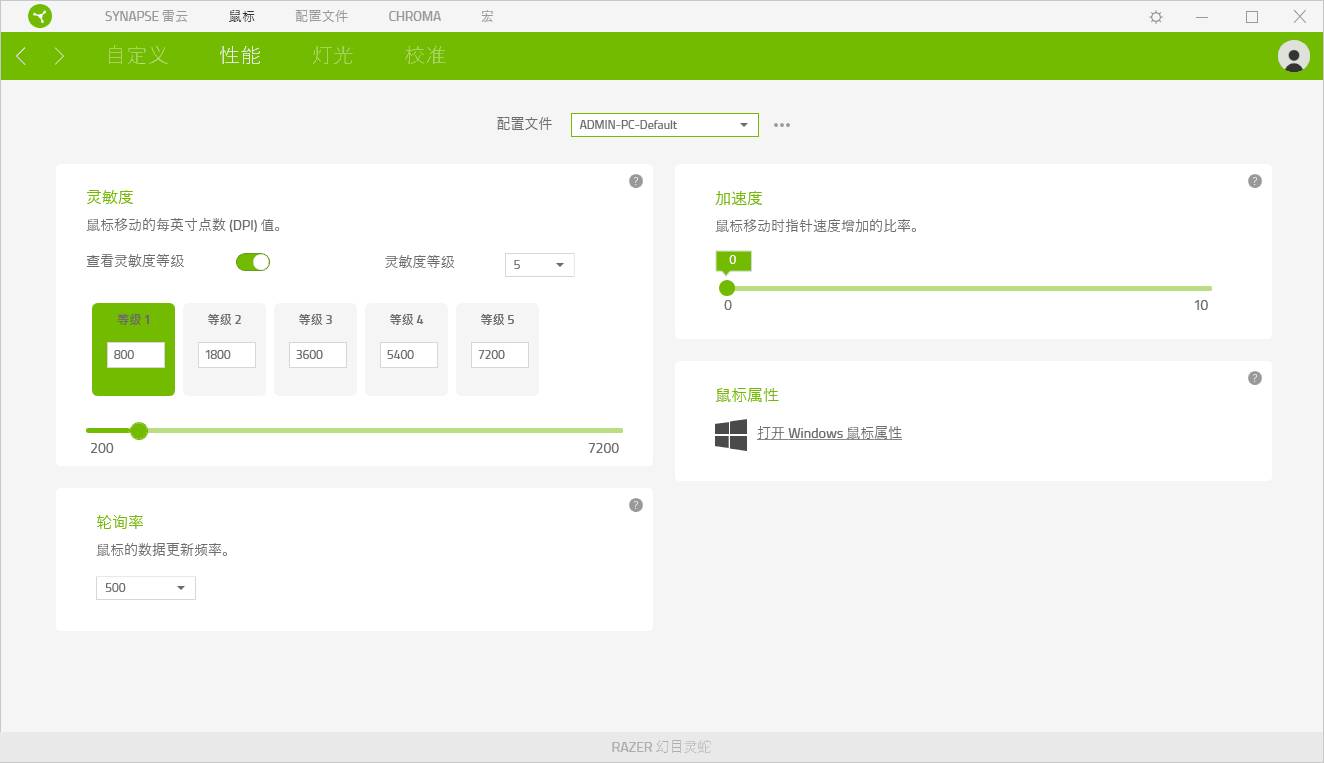The image size is (1324, 763).
Task: Click the ellipsis button next to profile dropdown
Action: (x=781, y=124)
